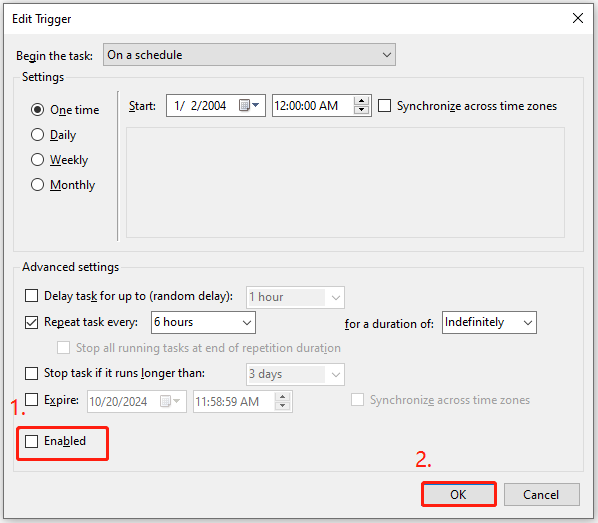Click the start time spinner up arrow
Screen dimensions: 598x523
(x=361, y=101)
